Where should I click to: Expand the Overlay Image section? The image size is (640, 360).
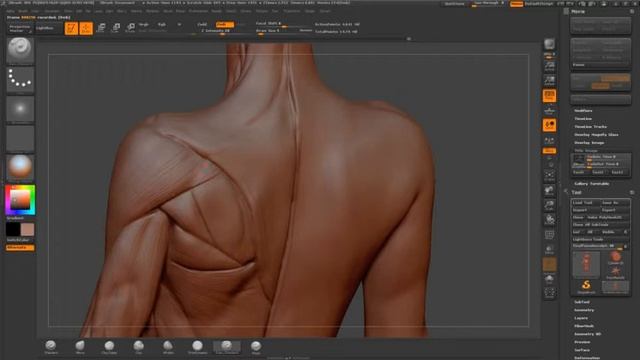pyautogui.click(x=589, y=143)
